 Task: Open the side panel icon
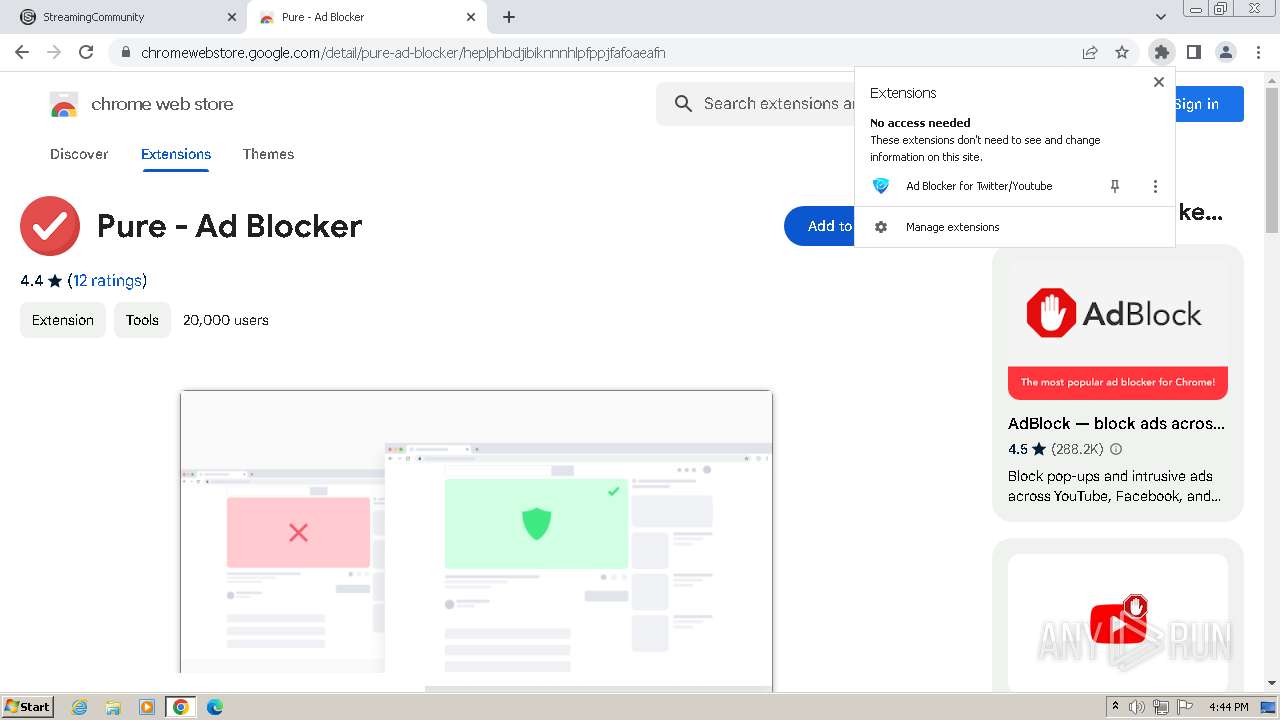point(1193,52)
